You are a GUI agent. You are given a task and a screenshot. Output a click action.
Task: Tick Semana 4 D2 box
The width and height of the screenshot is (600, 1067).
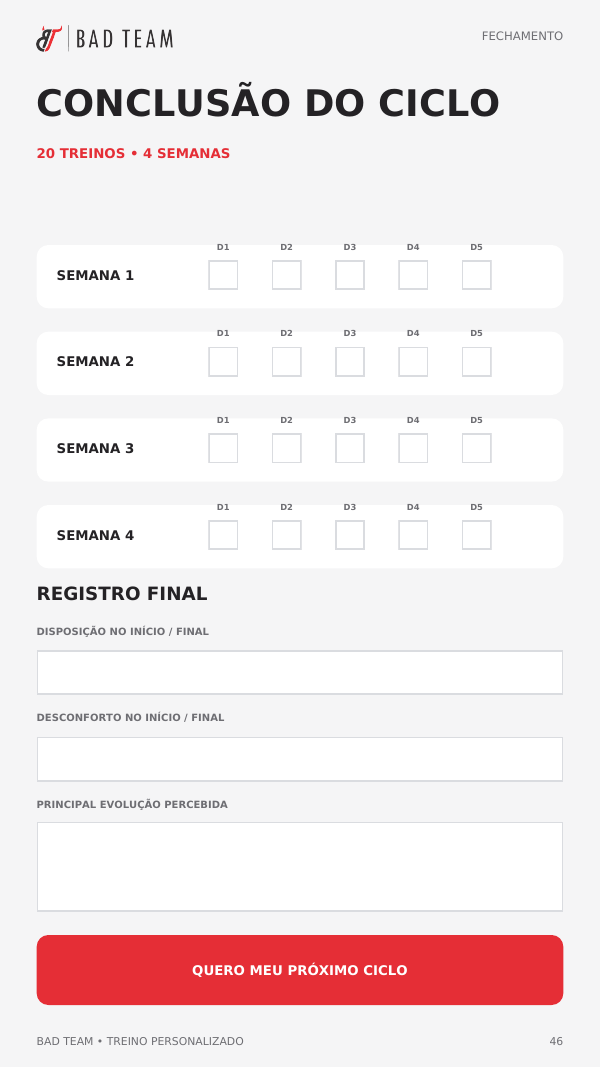[286, 535]
